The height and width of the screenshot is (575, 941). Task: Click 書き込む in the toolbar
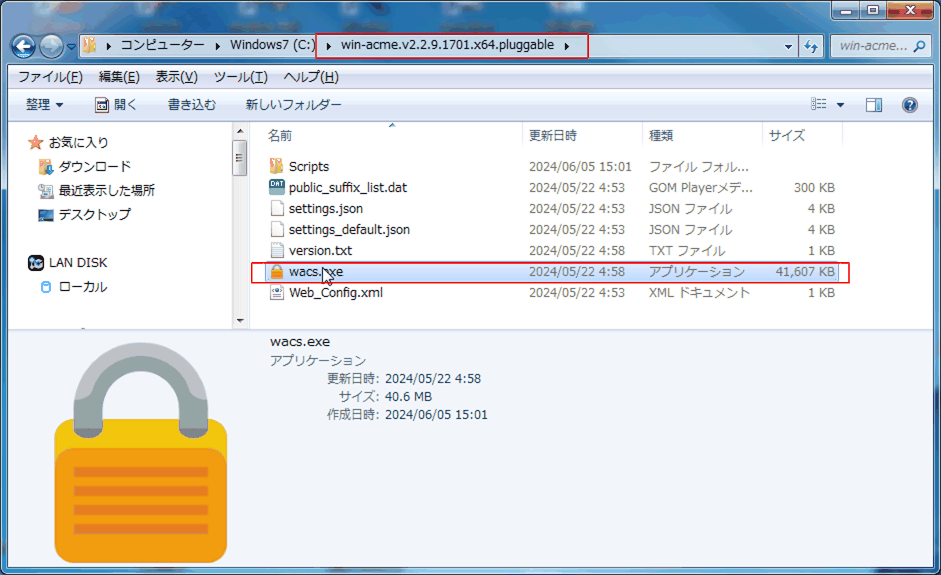(191, 104)
